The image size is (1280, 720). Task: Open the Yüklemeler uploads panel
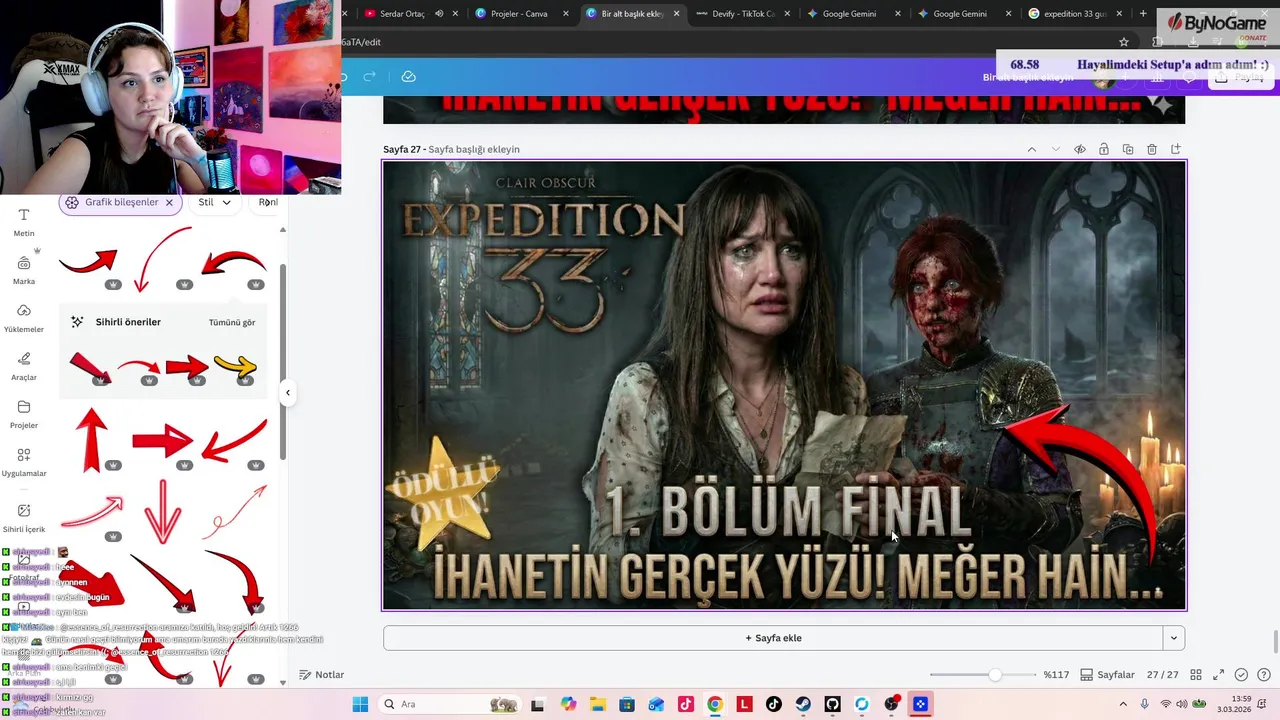[x=24, y=318]
